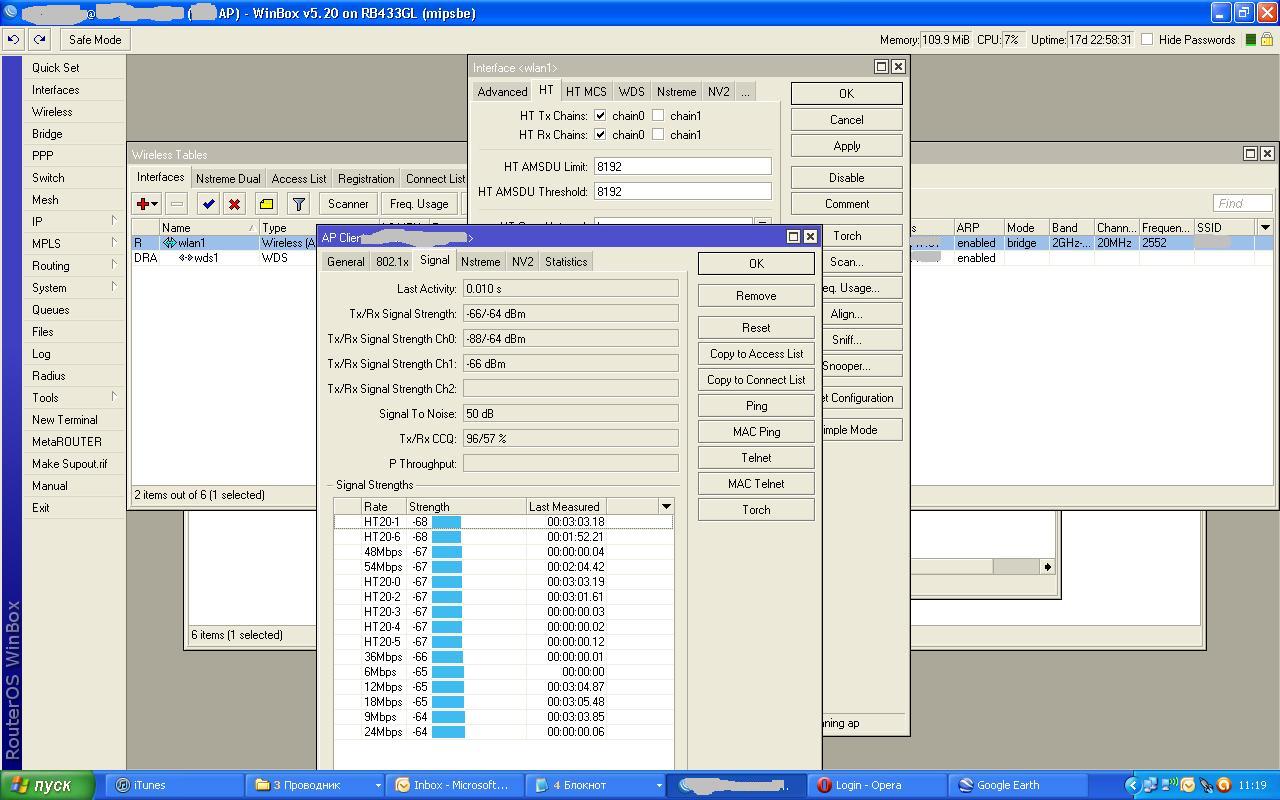The width and height of the screenshot is (1280, 800).
Task: Click the red plus Add interface icon
Action: (144, 204)
